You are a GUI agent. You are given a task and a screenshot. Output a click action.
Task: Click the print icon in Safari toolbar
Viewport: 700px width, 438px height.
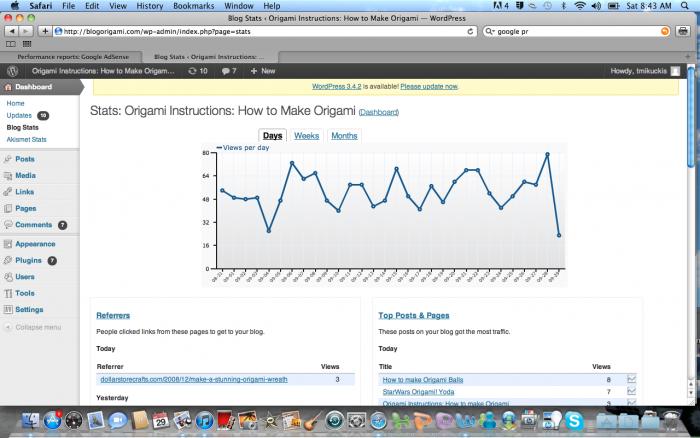683,31
